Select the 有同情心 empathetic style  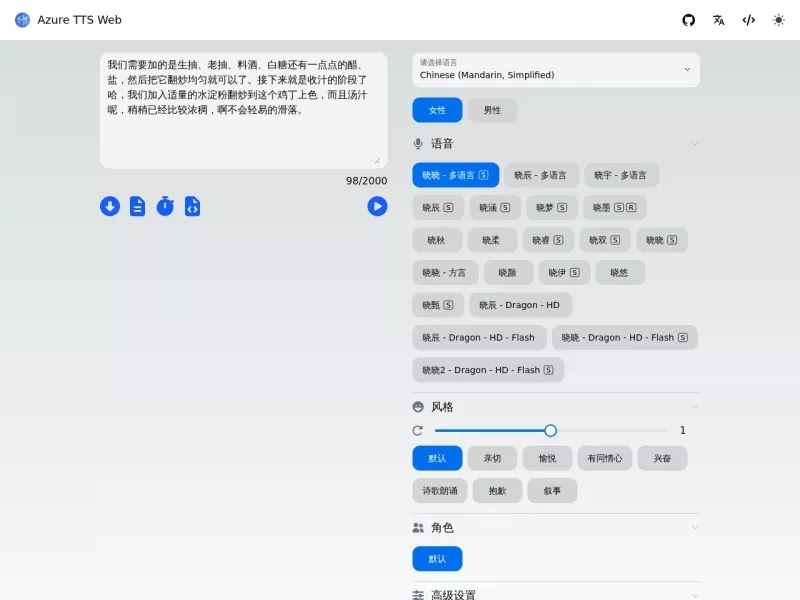(605, 458)
